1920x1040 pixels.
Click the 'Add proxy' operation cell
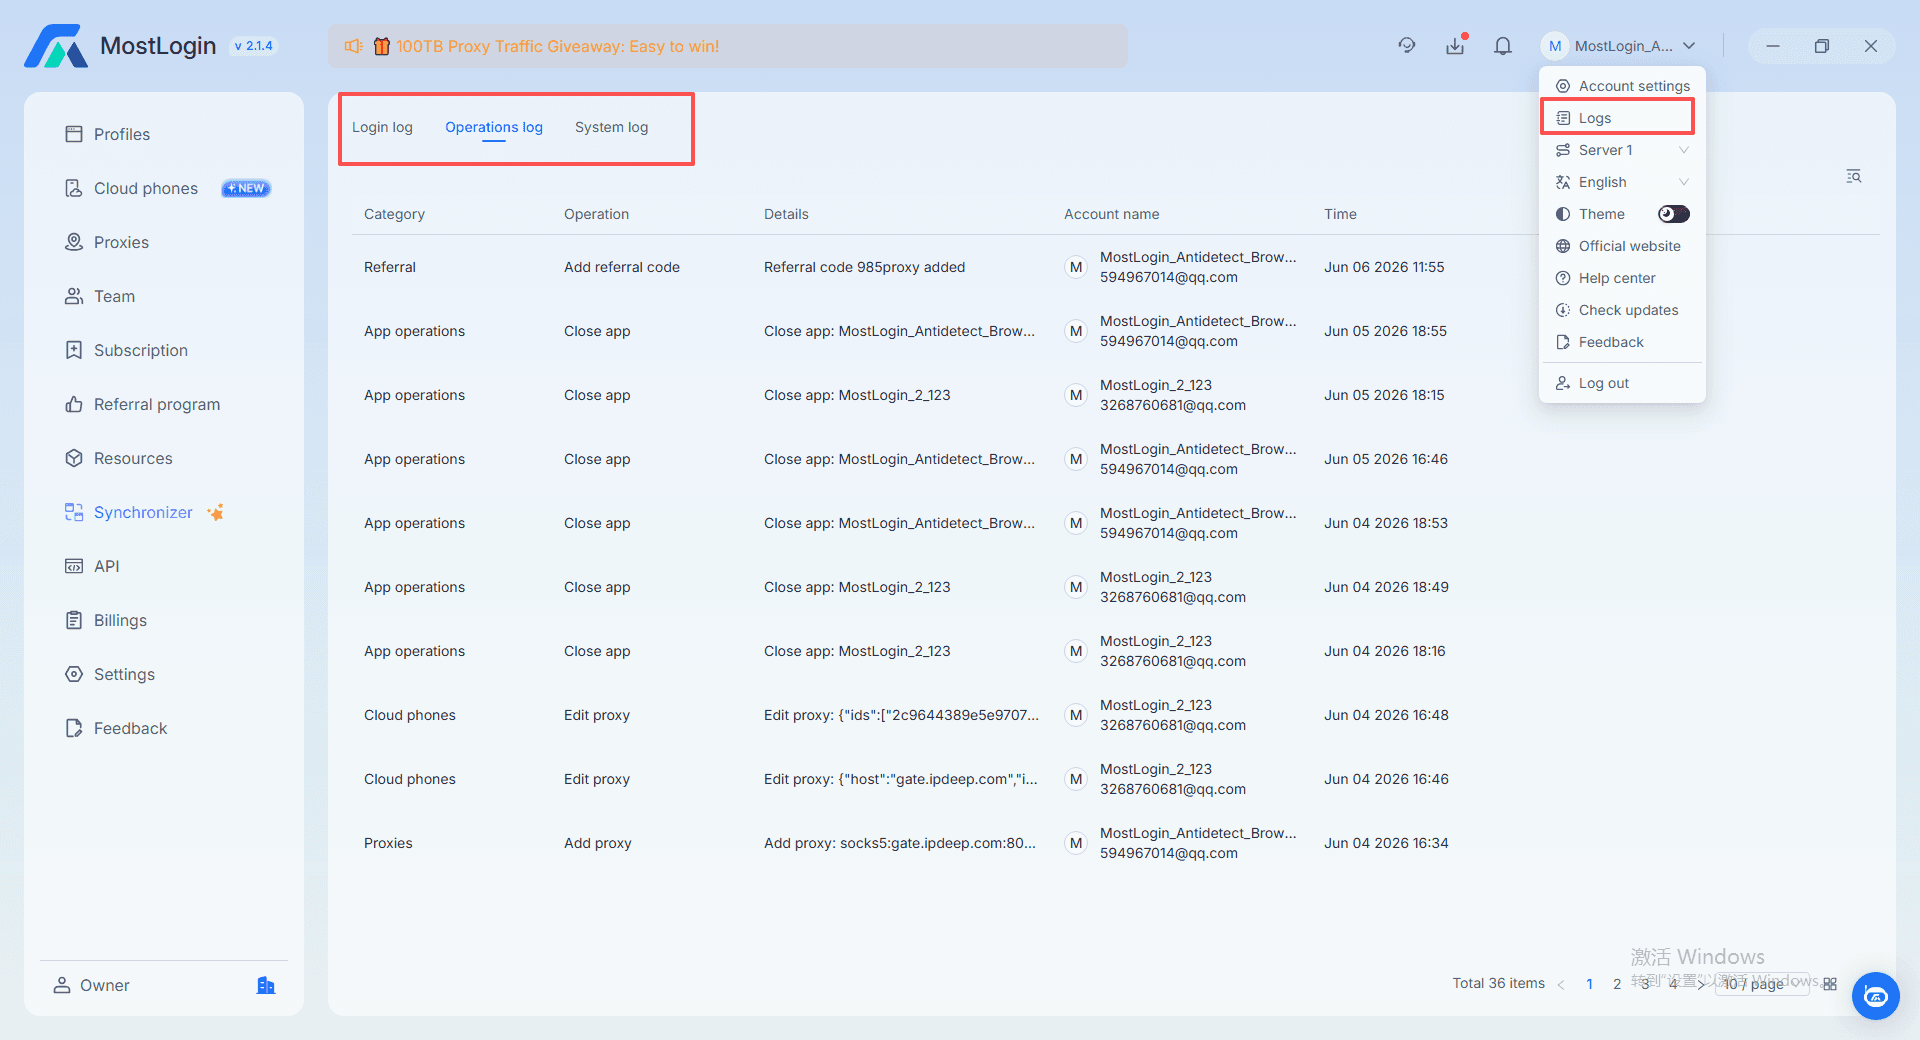click(598, 843)
